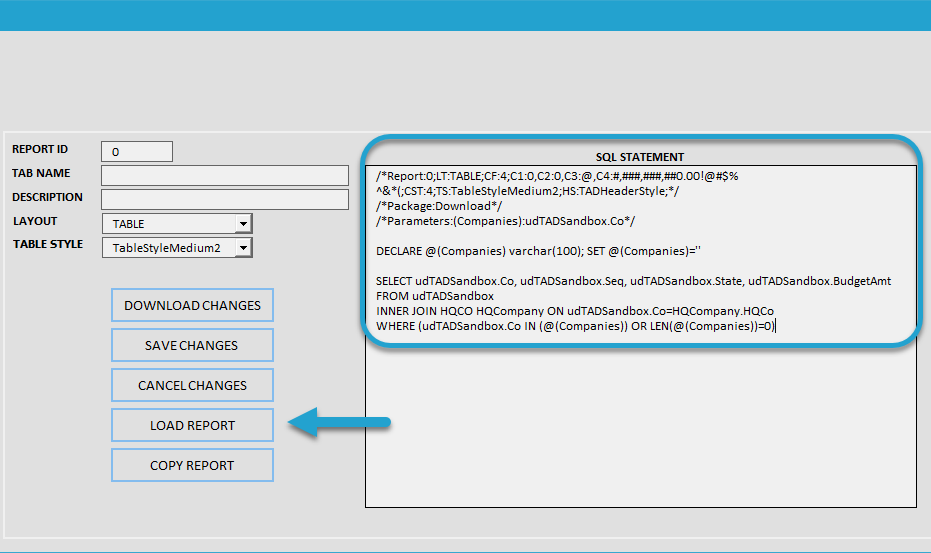Click in the REPORT ID field
Image resolution: width=931 pixels, height=553 pixels.
[x=137, y=151]
